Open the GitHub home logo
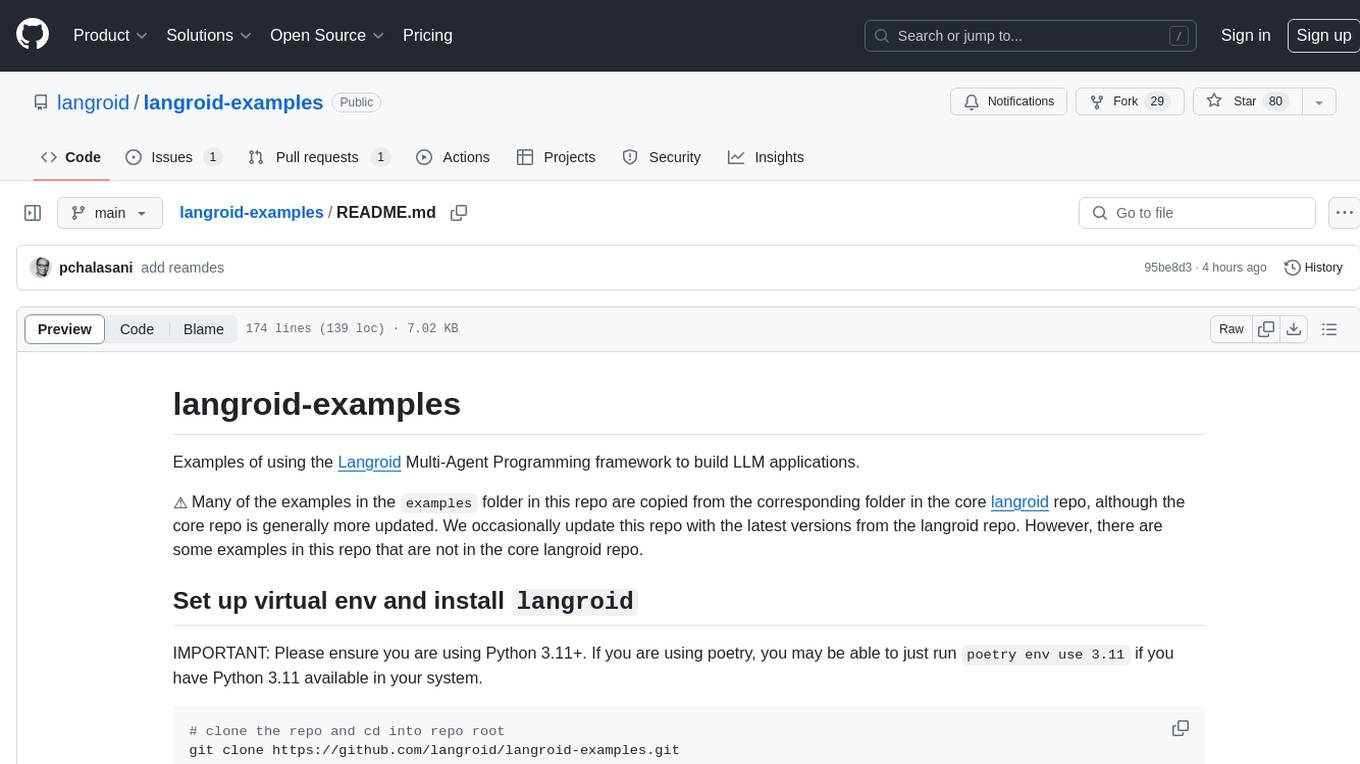This screenshot has width=1360, height=764. click(32, 35)
